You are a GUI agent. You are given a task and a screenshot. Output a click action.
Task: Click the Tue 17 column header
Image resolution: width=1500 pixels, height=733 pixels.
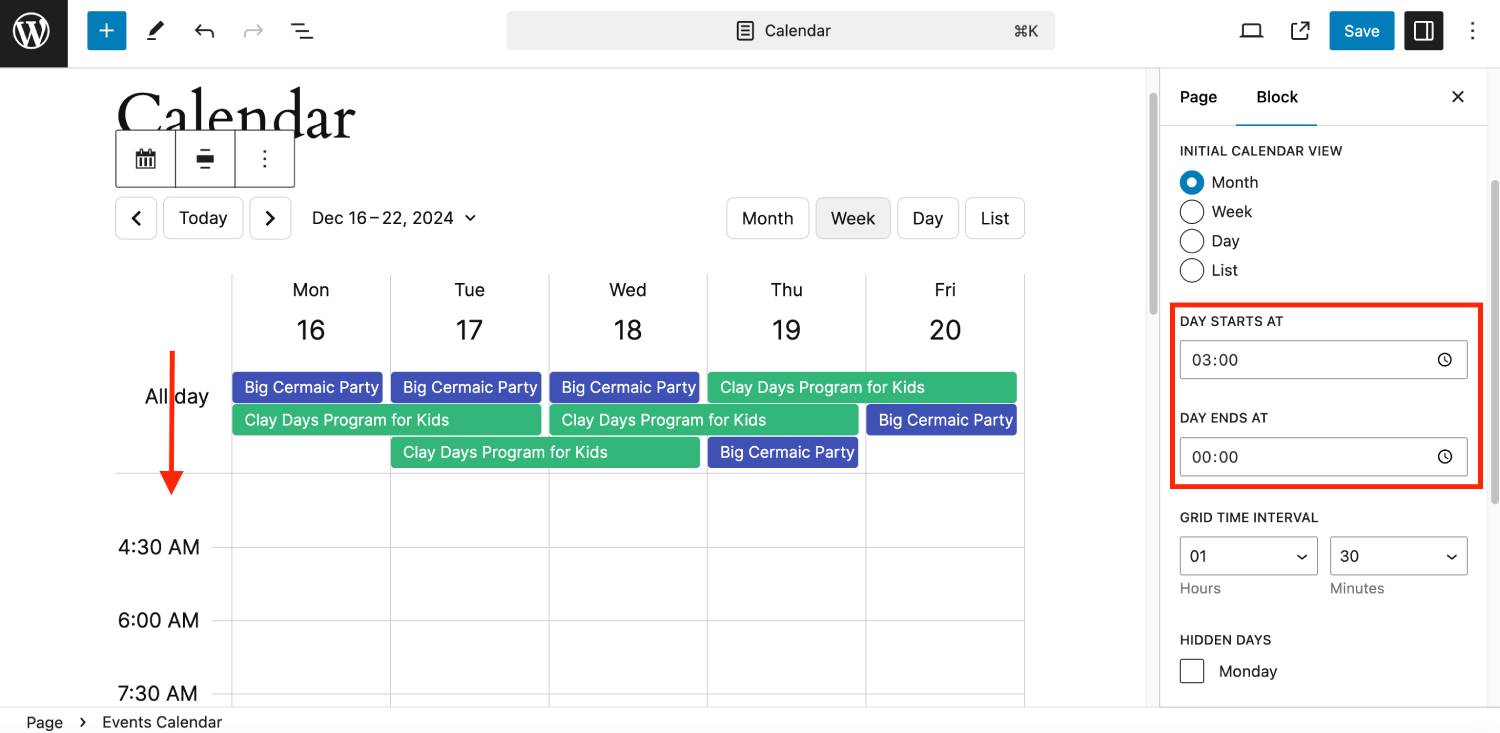(x=469, y=311)
